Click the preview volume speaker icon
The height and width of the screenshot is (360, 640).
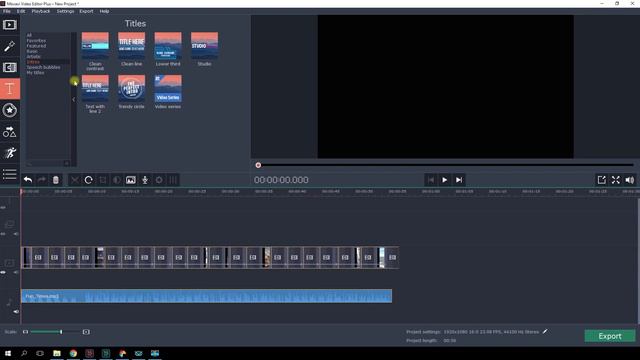pyautogui.click(x=630, y=180)
